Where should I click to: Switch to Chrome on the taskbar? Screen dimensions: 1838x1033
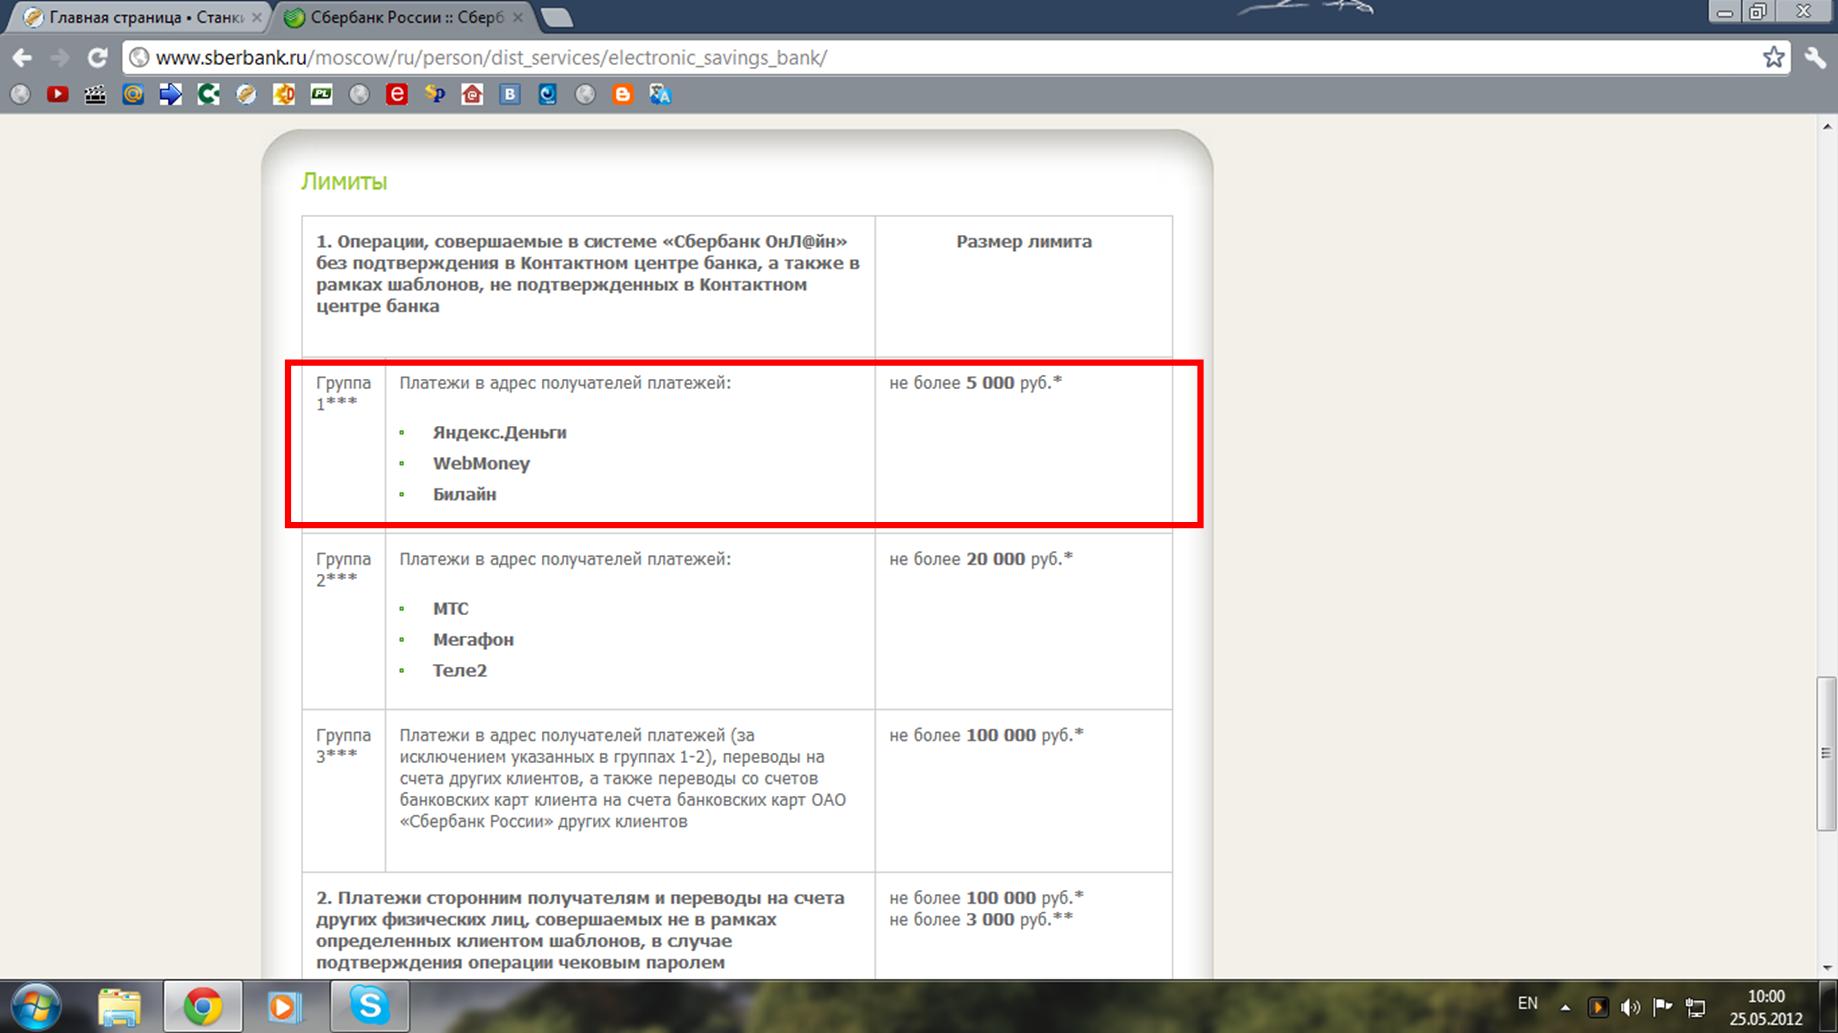tap(202, 1006)
